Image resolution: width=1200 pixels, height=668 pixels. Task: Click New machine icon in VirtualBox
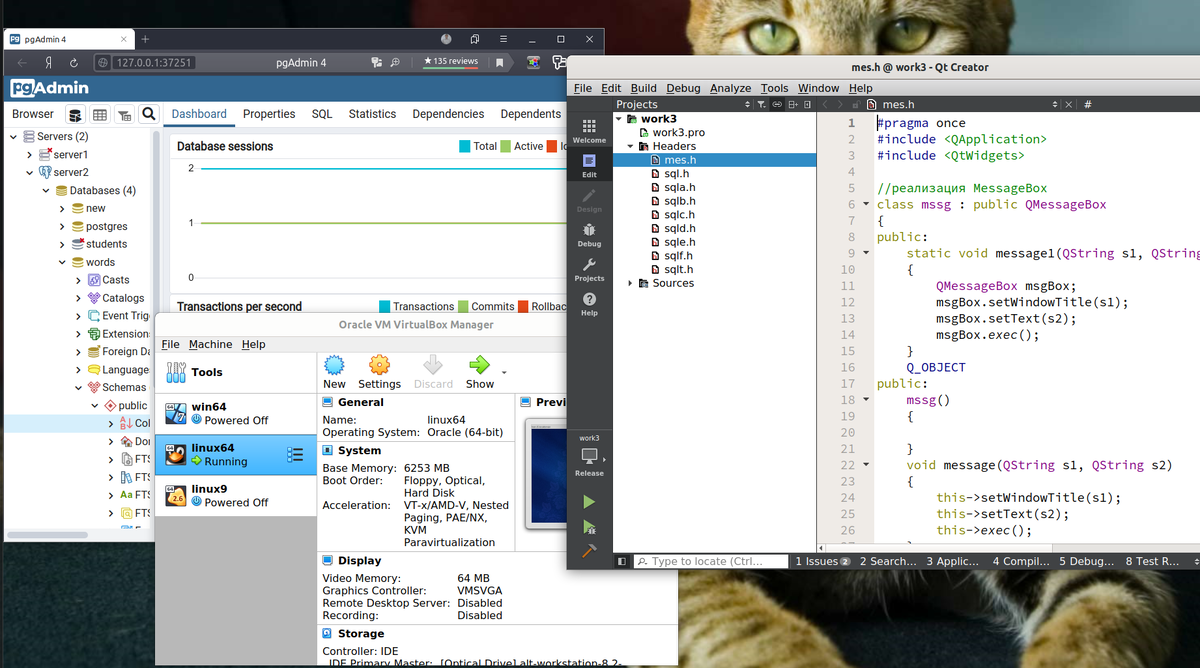click(334, 372)
